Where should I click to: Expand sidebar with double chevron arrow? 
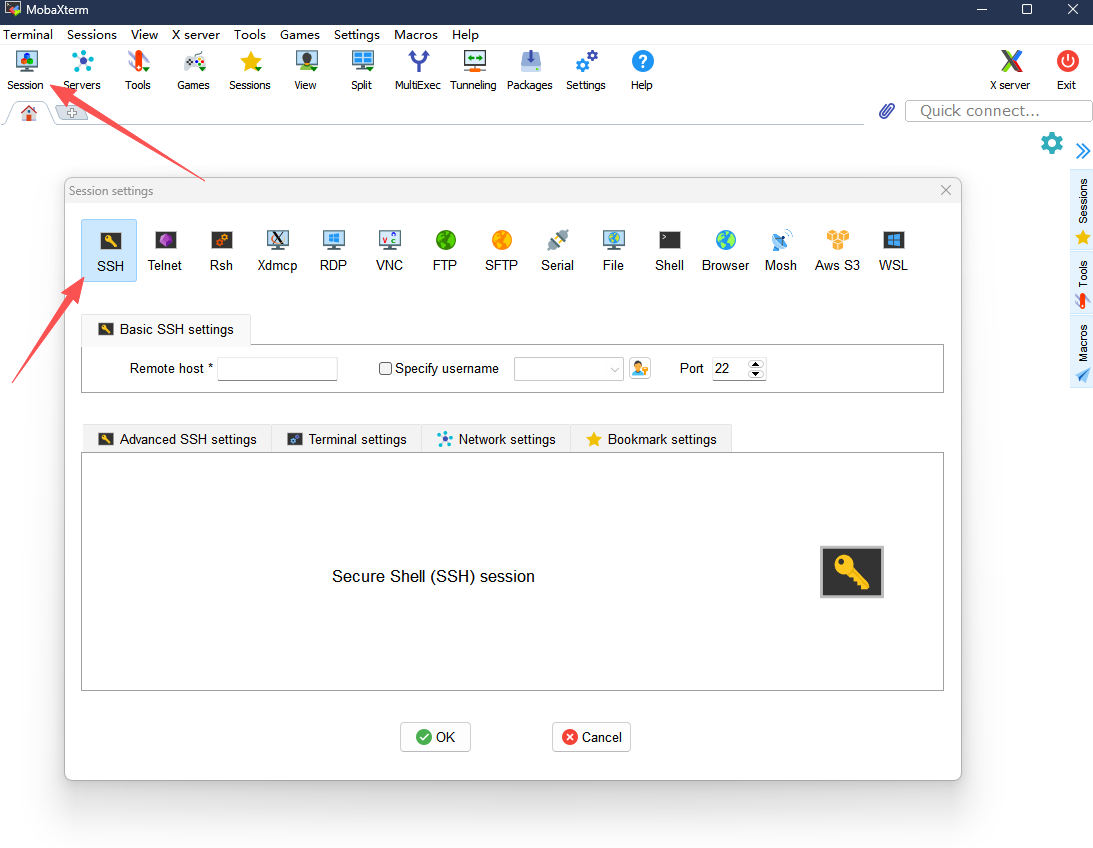(1082, 151)
